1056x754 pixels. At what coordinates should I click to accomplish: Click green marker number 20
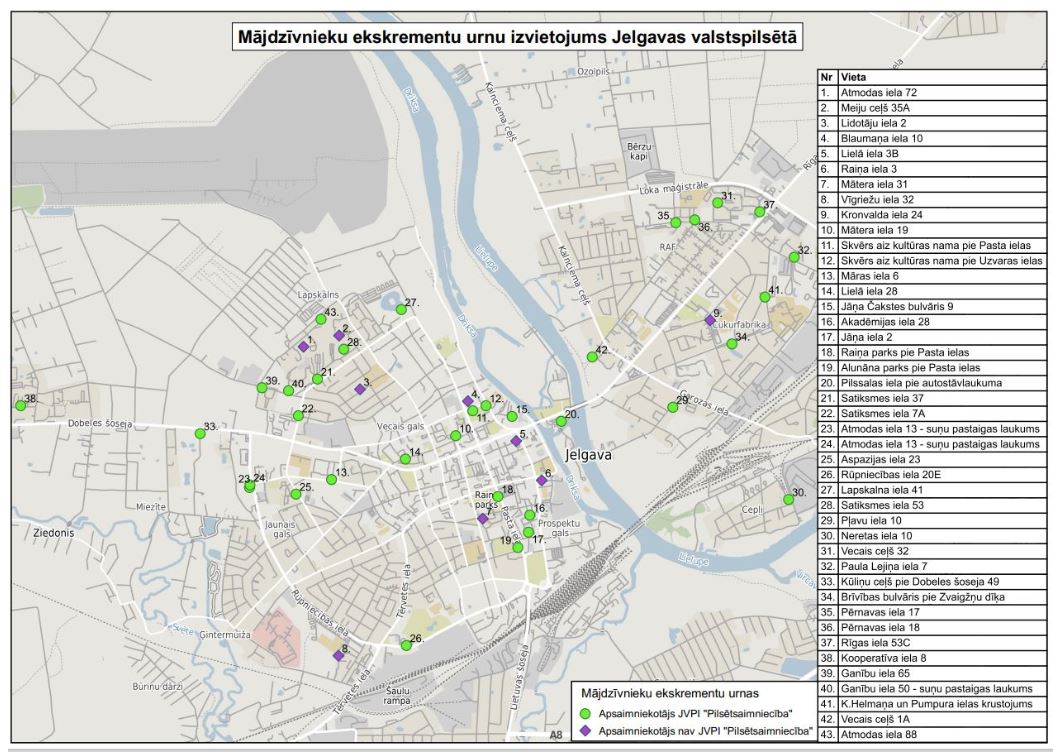click(x=561, y=421)
